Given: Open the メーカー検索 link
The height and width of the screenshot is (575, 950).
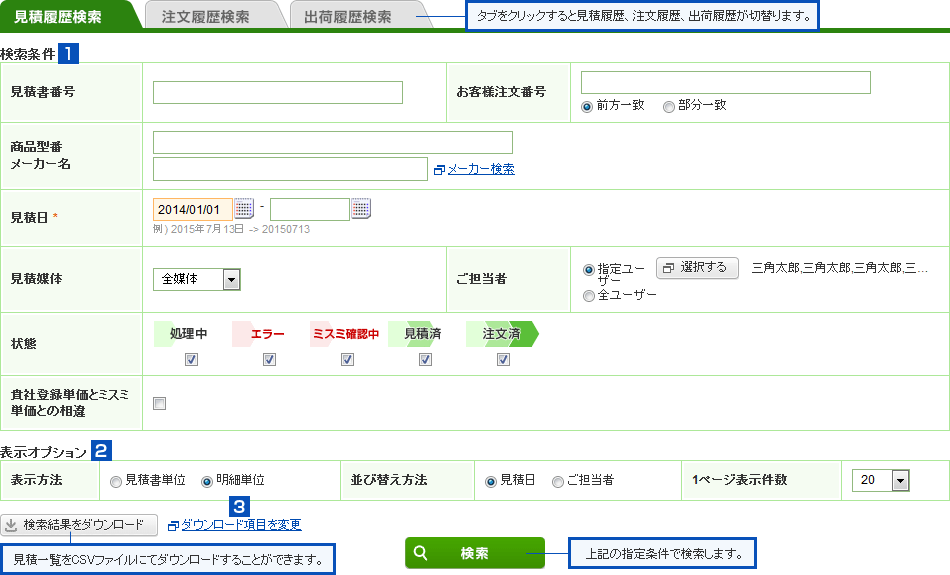Looking at the screenshot, I should pyautogui.click(x=480, y=169).
